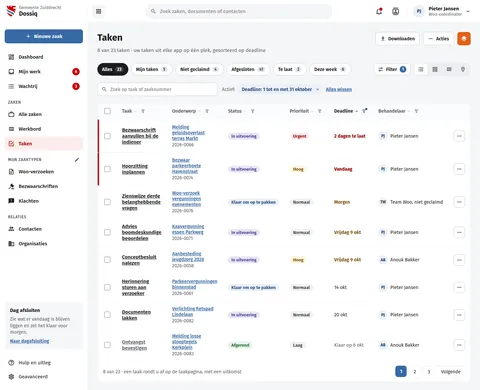Open row menu for Ontvangst bevestigen task

(459, 345)
